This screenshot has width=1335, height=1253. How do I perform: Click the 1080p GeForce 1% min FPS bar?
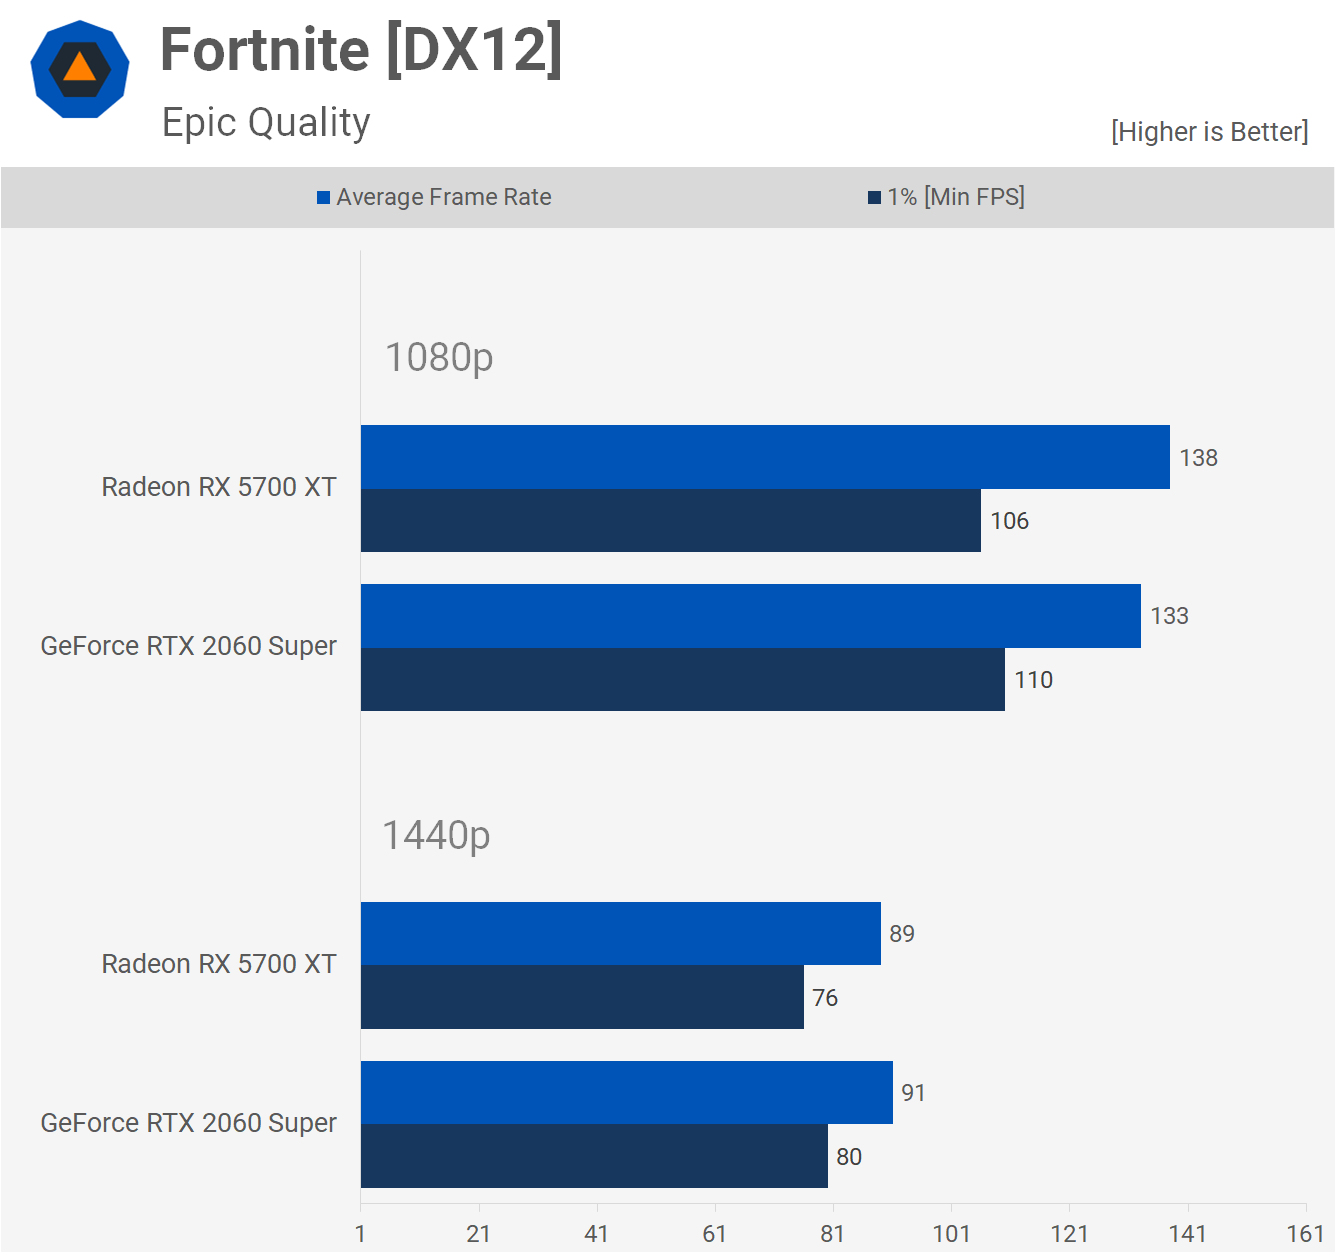coord(683,679)
